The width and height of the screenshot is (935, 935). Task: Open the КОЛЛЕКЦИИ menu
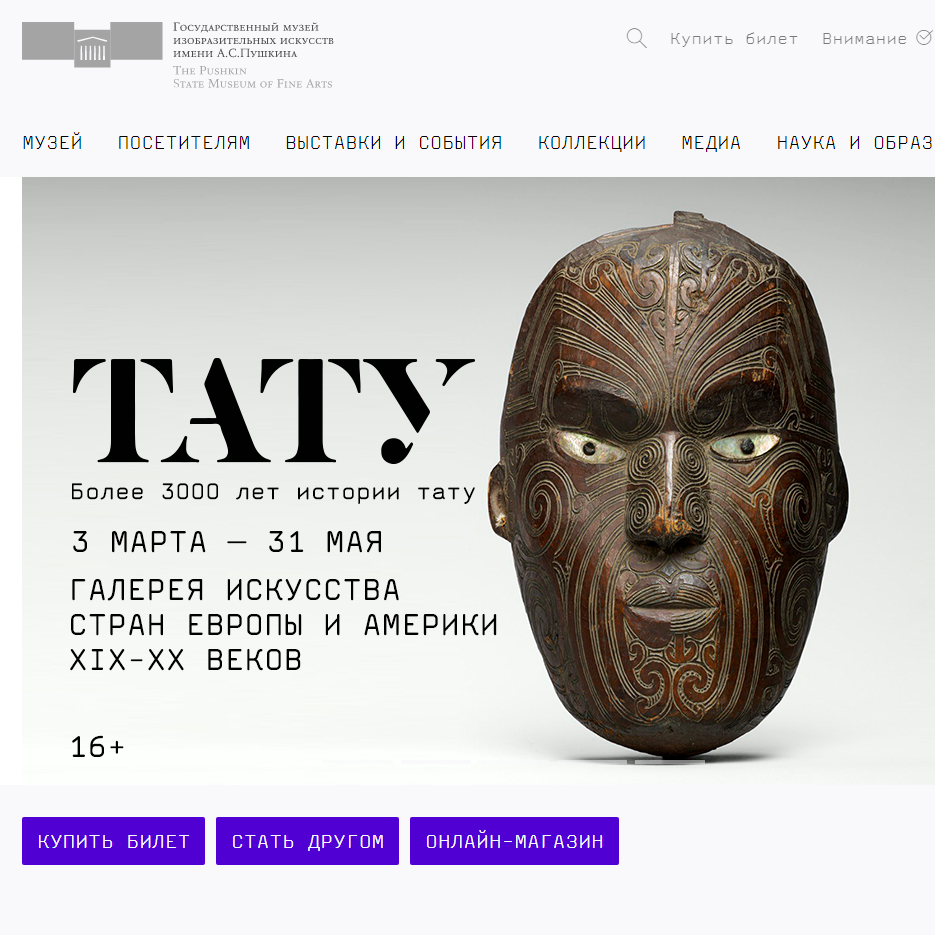point(592,143)
